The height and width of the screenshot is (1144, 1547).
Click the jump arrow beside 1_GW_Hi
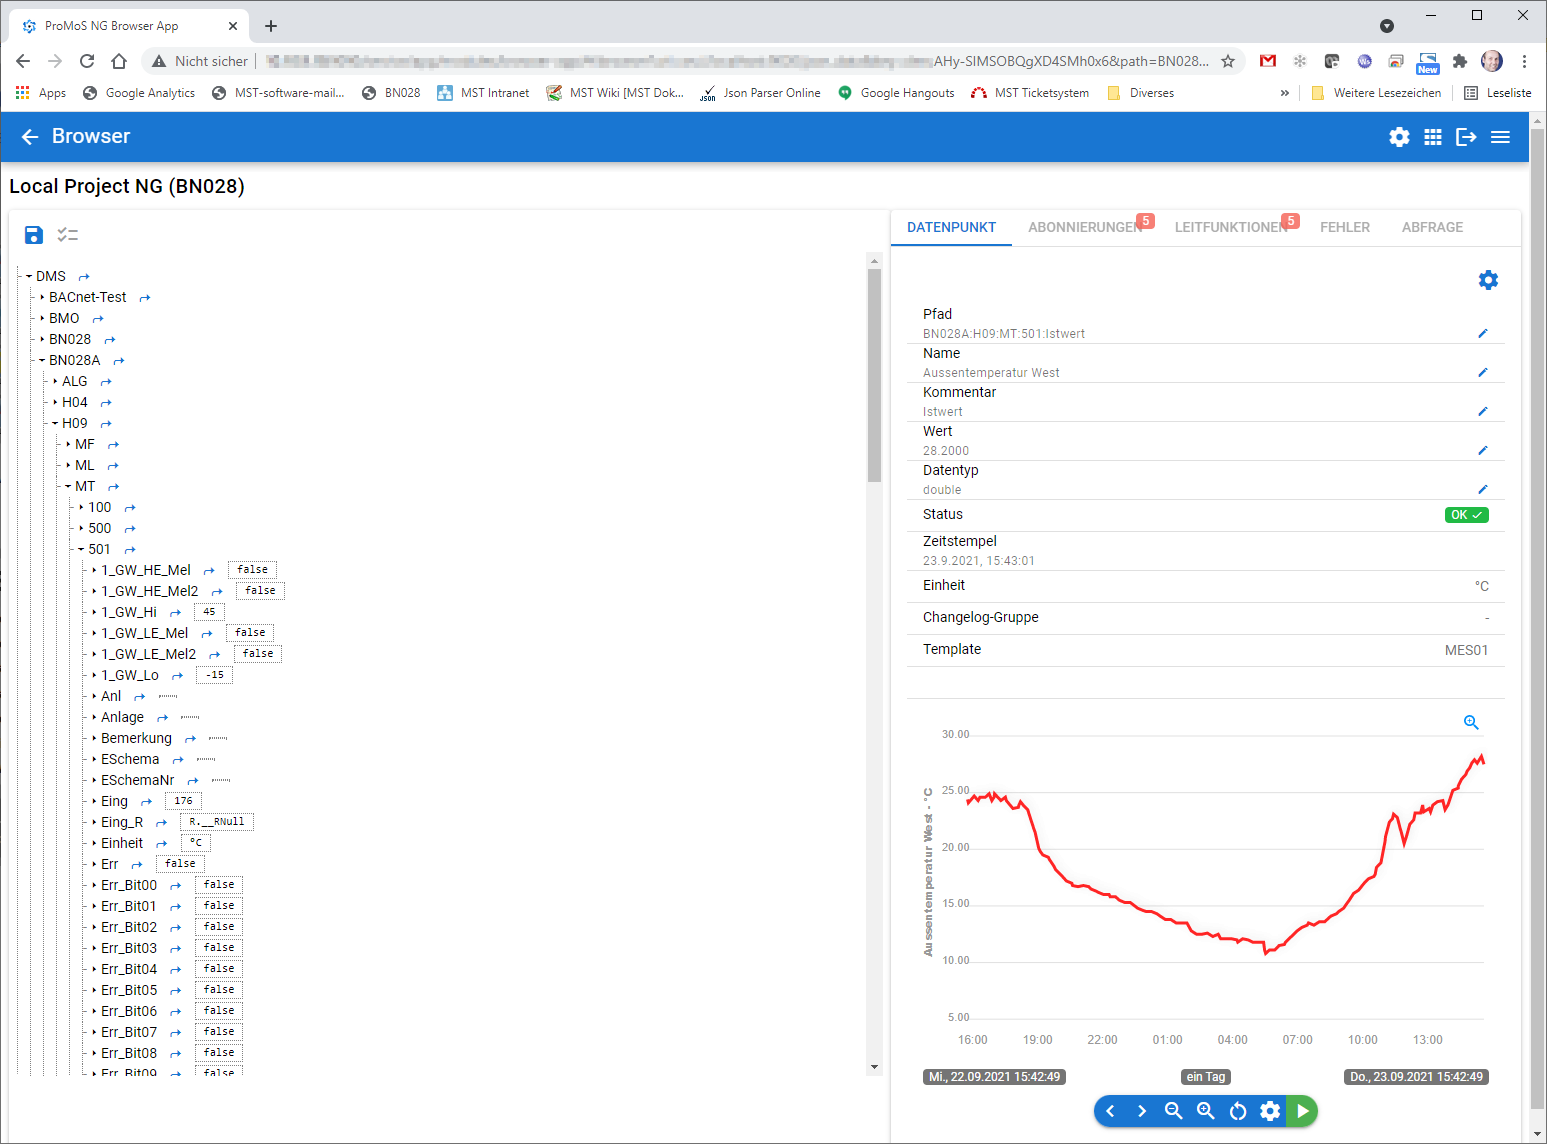(x=176, y=613)
